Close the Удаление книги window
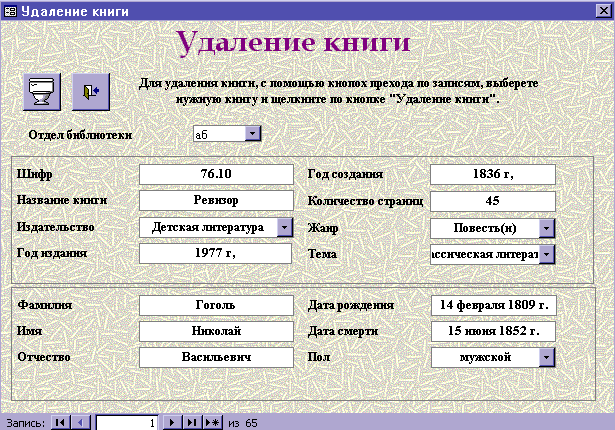Image resolution: width=615 pixels, height=430 pixels. (604, 11)
